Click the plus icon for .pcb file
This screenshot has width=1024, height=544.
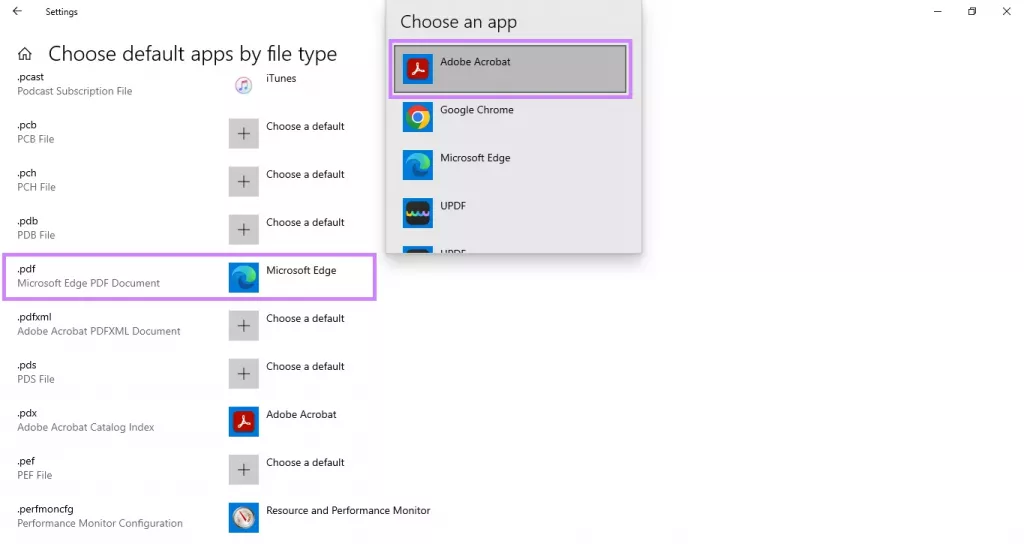click(x=244, y=134)
